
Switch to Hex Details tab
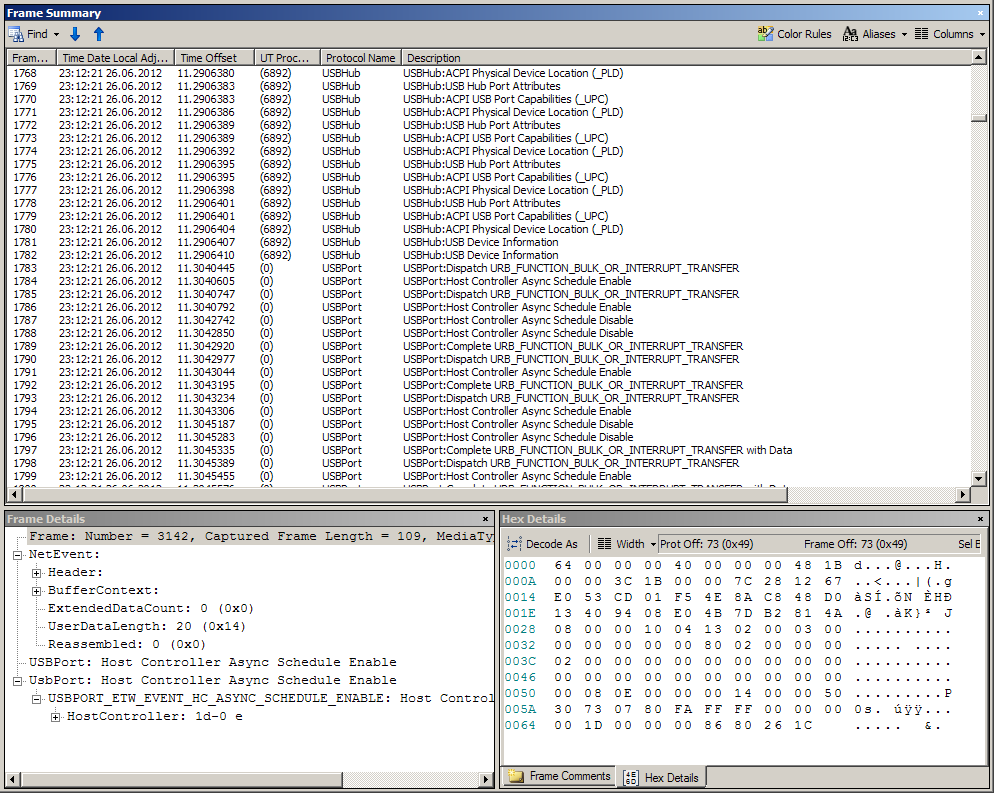point(661,777)
